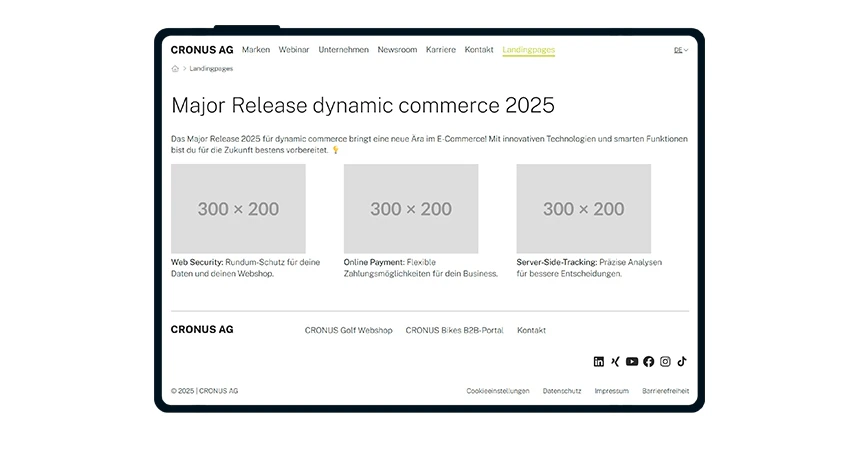Open the TikTok social icon
This screenshot has width=858, height=450.
(682, 361)
